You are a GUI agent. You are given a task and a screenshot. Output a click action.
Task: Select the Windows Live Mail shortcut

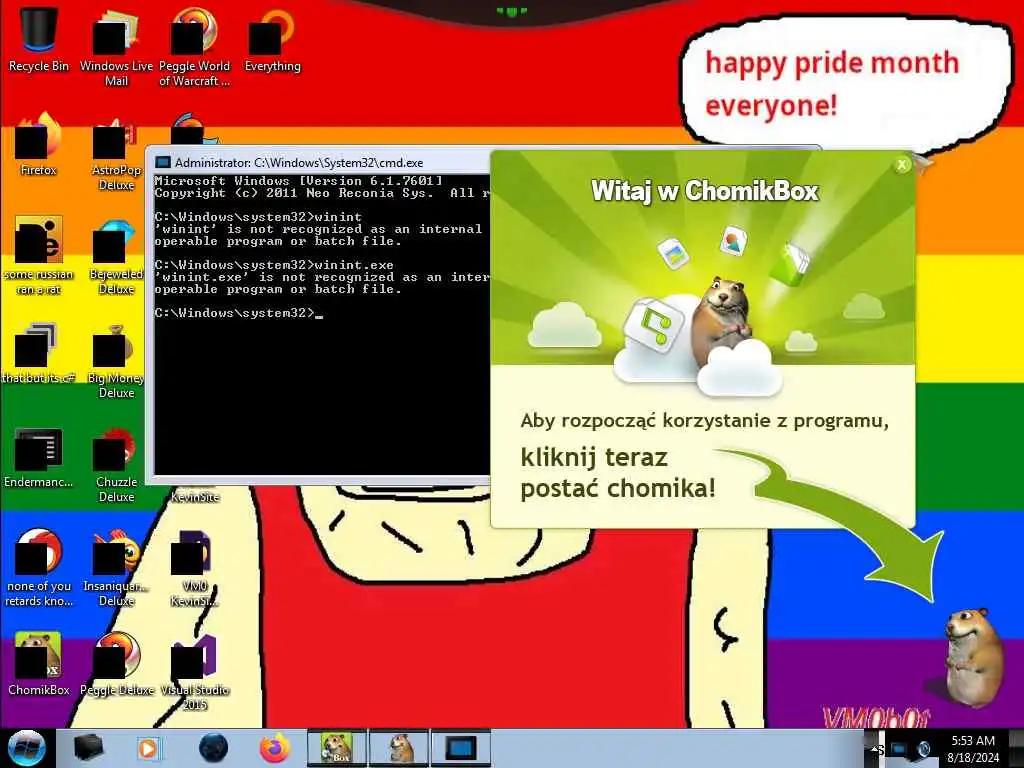pyautogui.click(x=116, y=46)
